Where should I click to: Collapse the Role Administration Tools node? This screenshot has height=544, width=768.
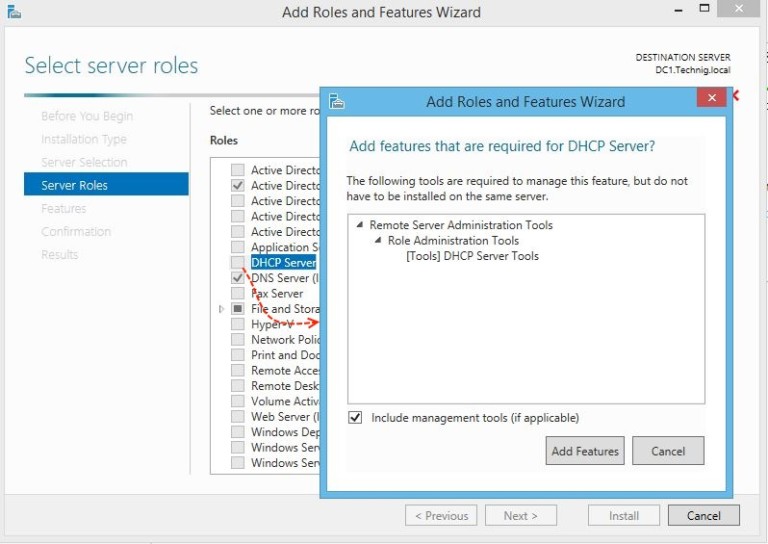pos(378,241)
